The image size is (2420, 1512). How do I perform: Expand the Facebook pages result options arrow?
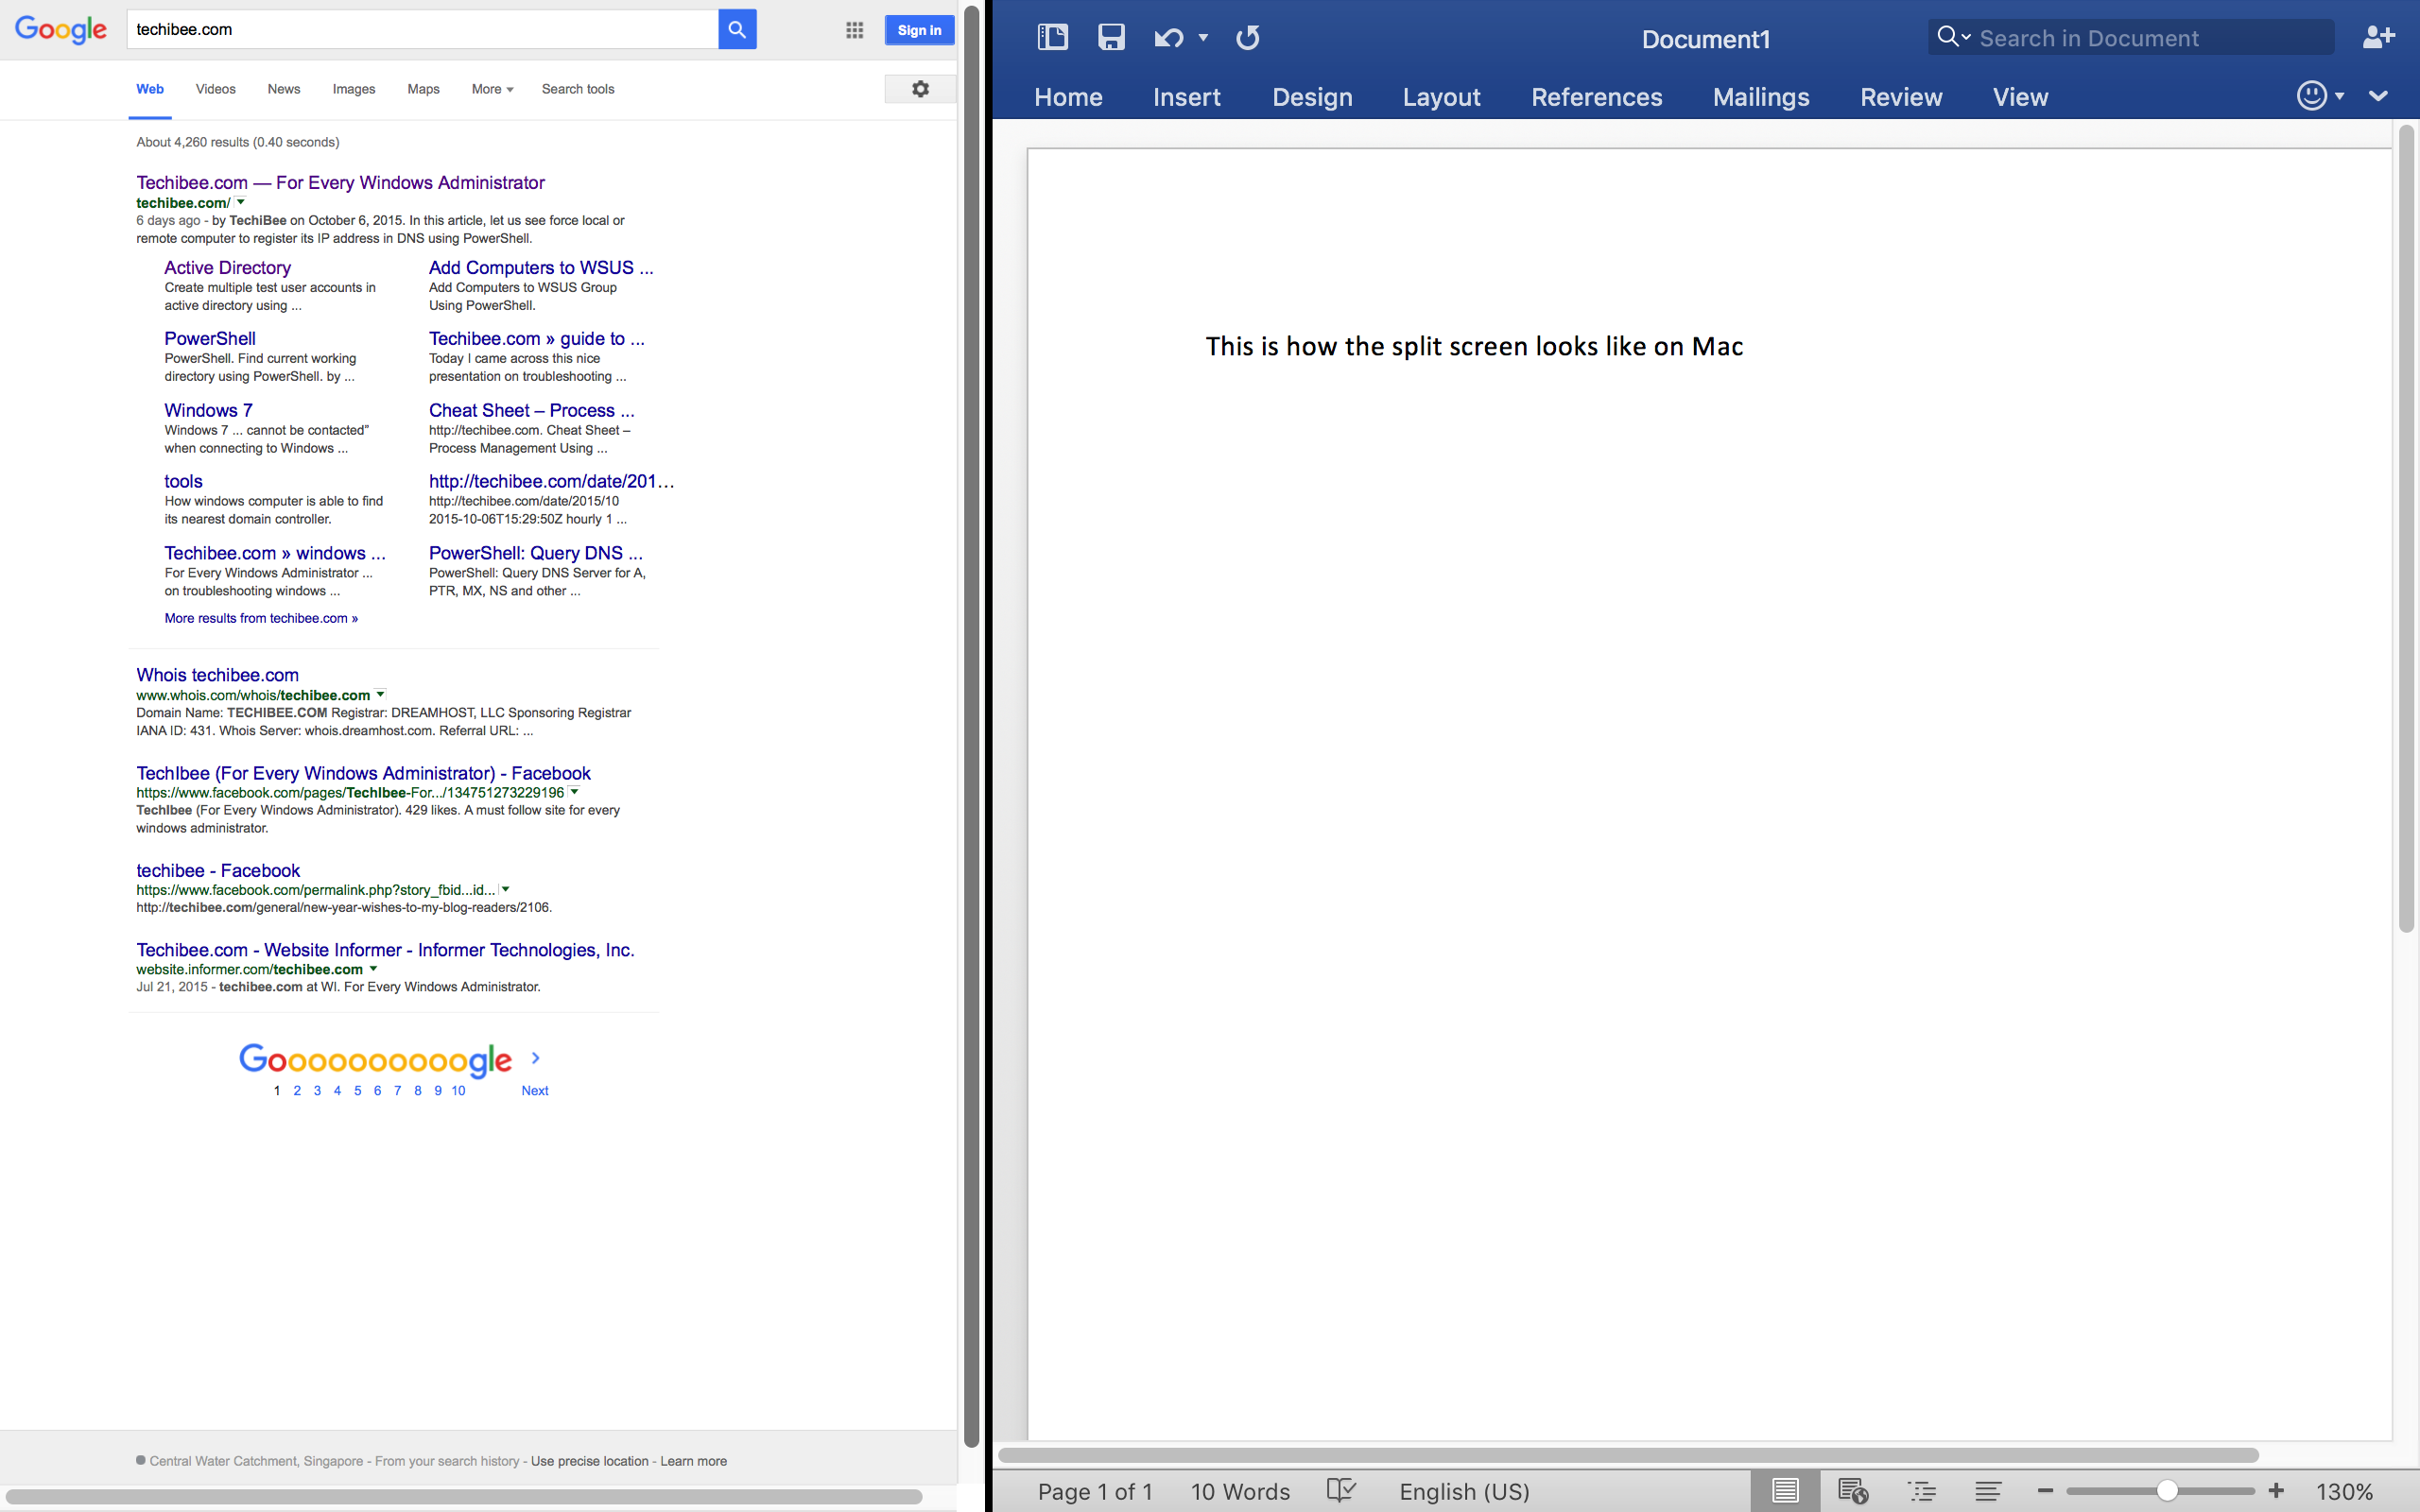(x=574, y=791)
